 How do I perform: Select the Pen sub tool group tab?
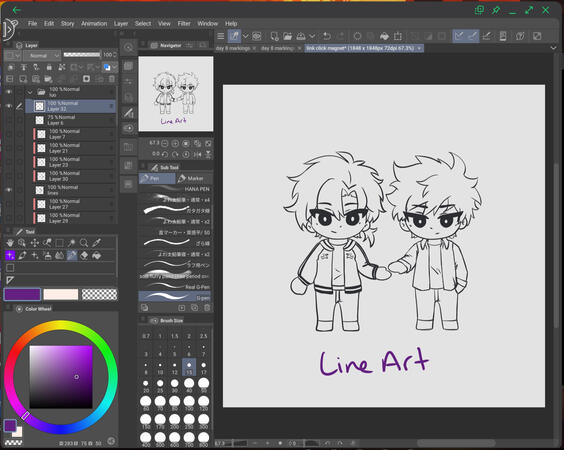157,178
